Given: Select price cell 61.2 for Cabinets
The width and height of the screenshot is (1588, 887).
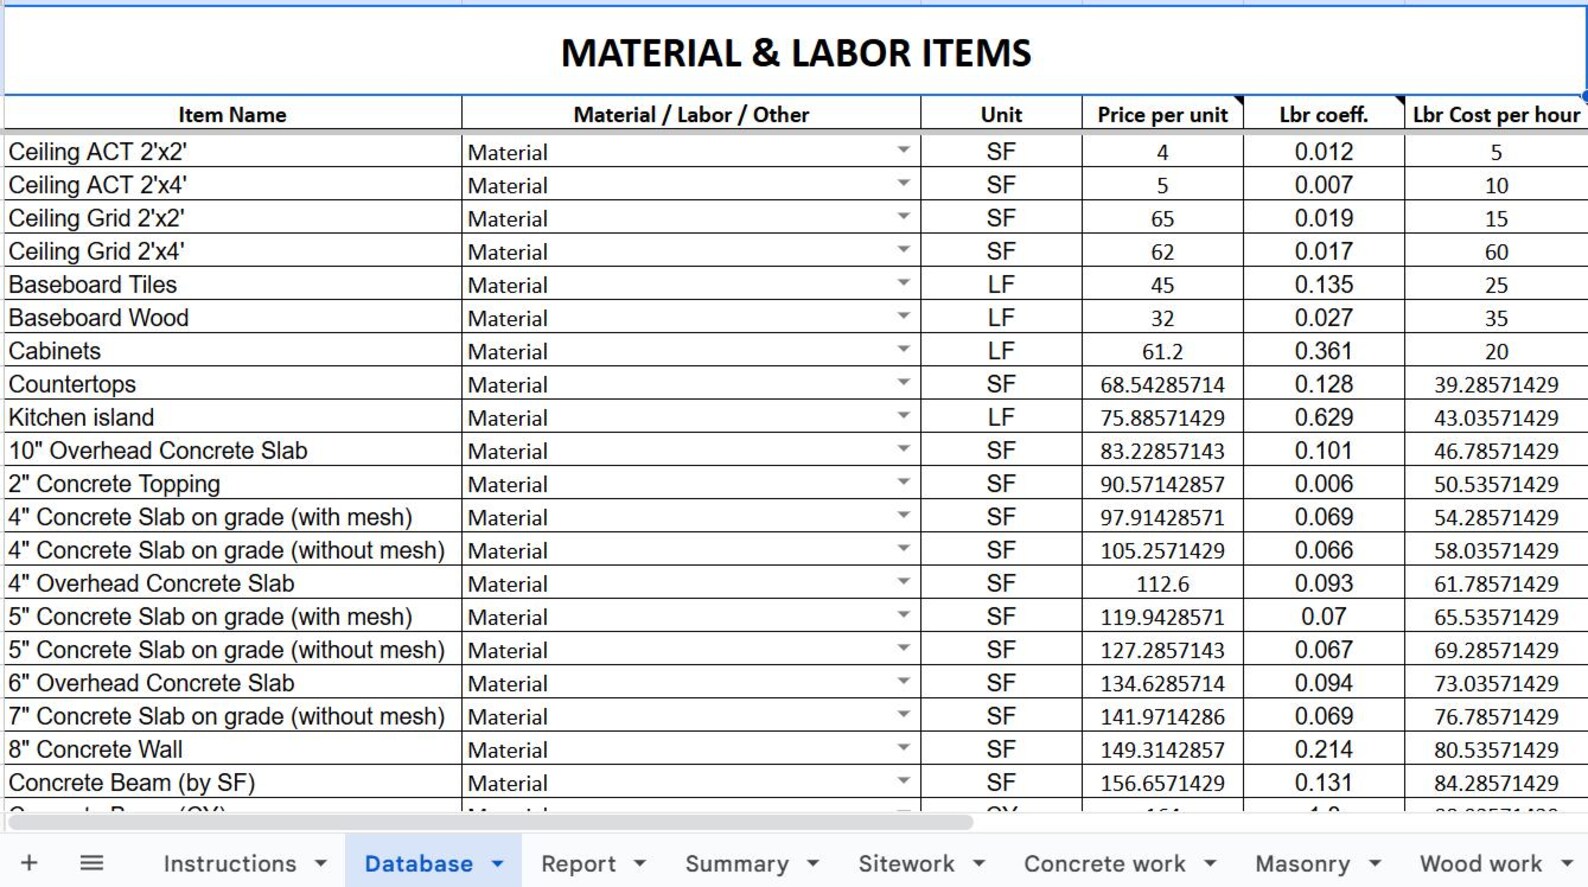Looking at the screenshot, I should [x=1162, y=351].
